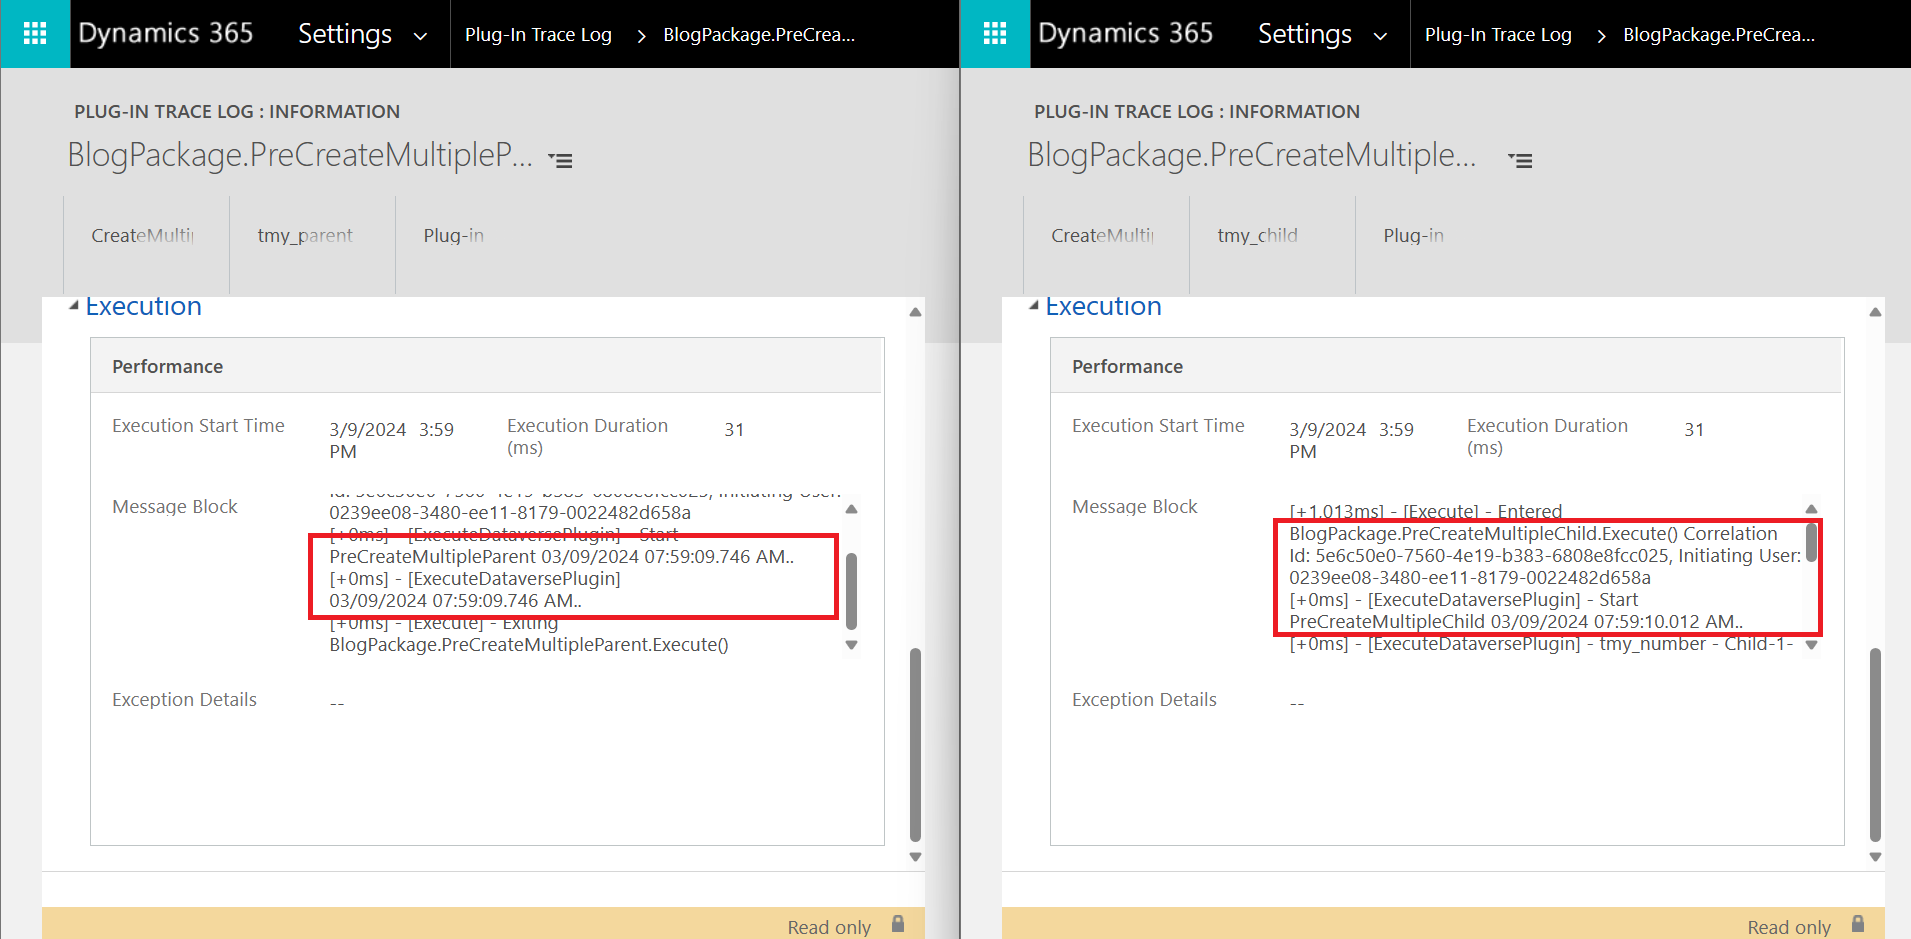This screenshot has width=1911, height=939.
Task: Click the PreCreateMultipleChild timestamp line in Message Block
Action: pos(1516,622)
